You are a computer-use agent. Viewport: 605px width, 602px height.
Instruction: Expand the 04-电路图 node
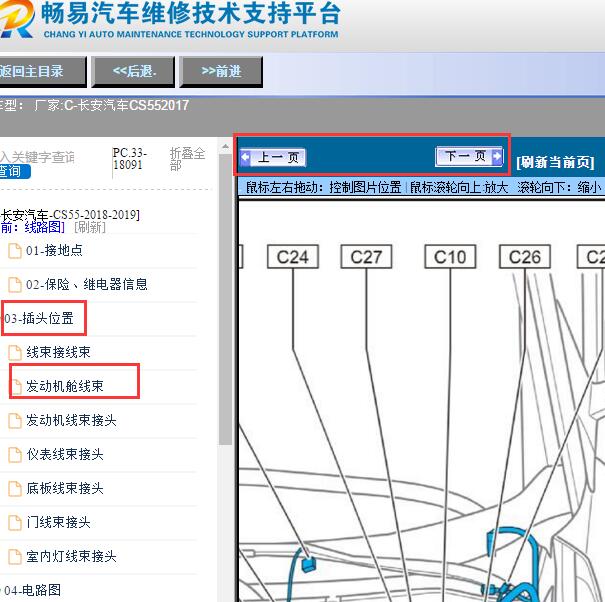tap(33, 590)
